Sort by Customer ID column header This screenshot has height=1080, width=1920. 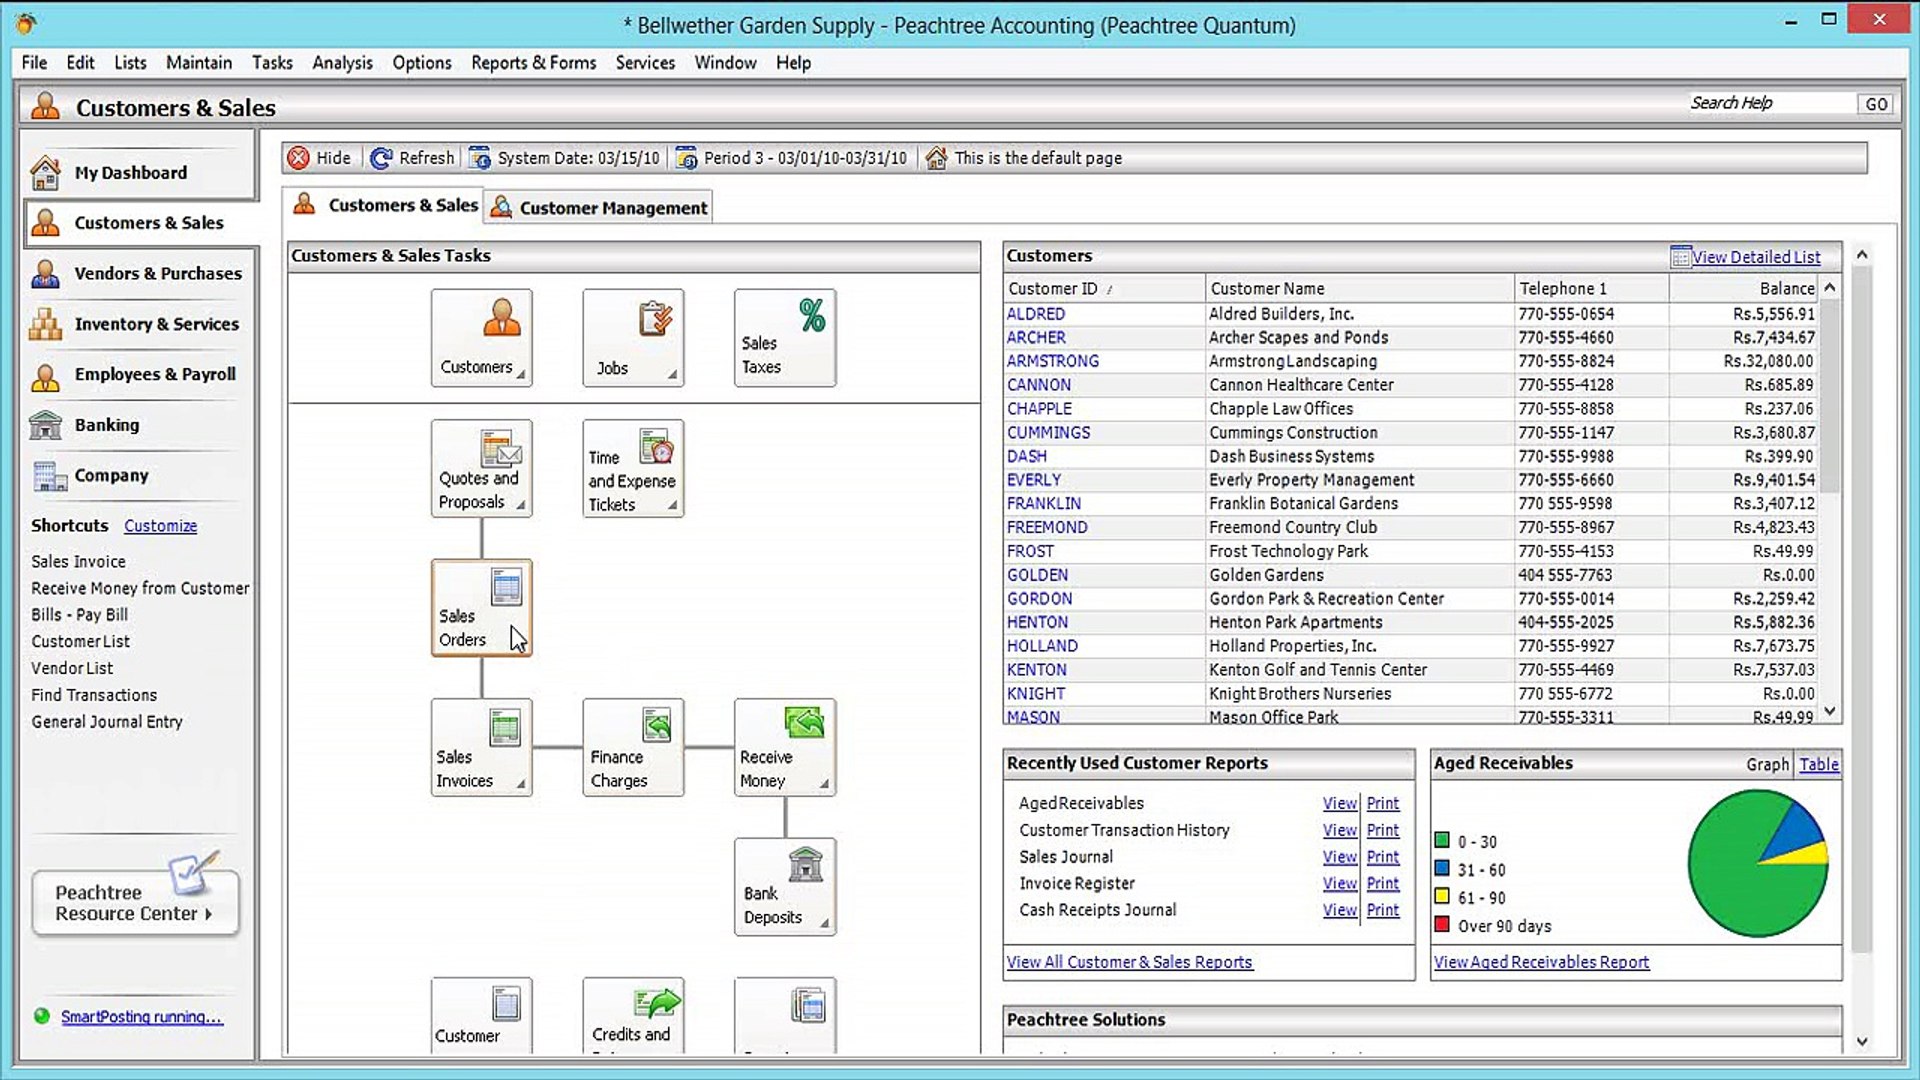click(1105, 288)
